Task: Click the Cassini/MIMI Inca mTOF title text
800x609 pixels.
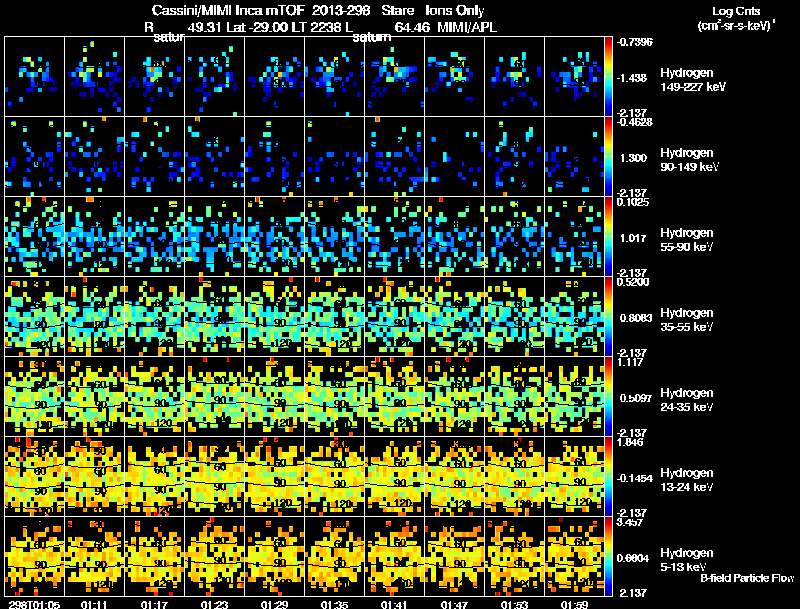Action: pyautogui.click(x=228, y=10)
